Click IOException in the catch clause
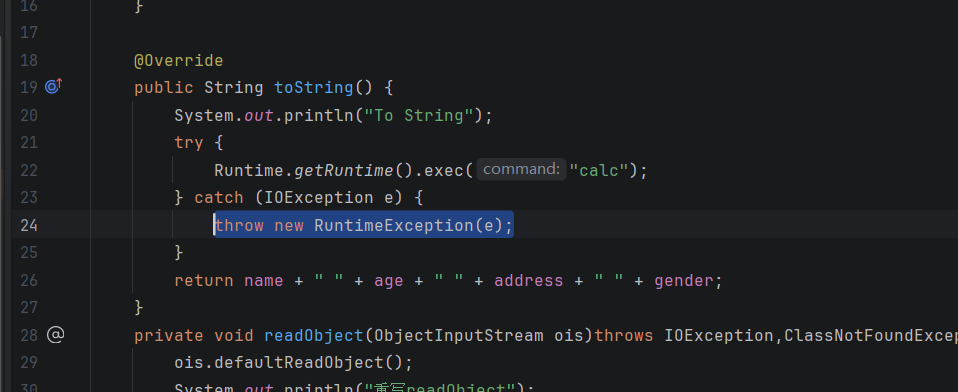Viewport: 958px width, 392px height. coord(319,198)
